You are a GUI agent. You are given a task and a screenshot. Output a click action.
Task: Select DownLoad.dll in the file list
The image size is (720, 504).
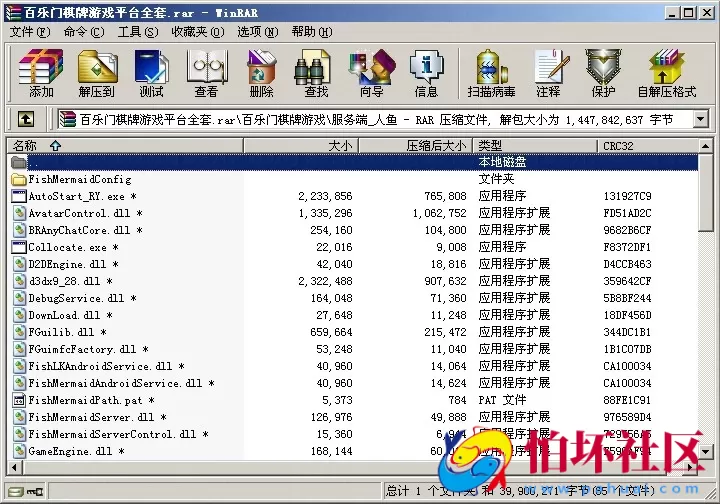click(x=70, y=315)
